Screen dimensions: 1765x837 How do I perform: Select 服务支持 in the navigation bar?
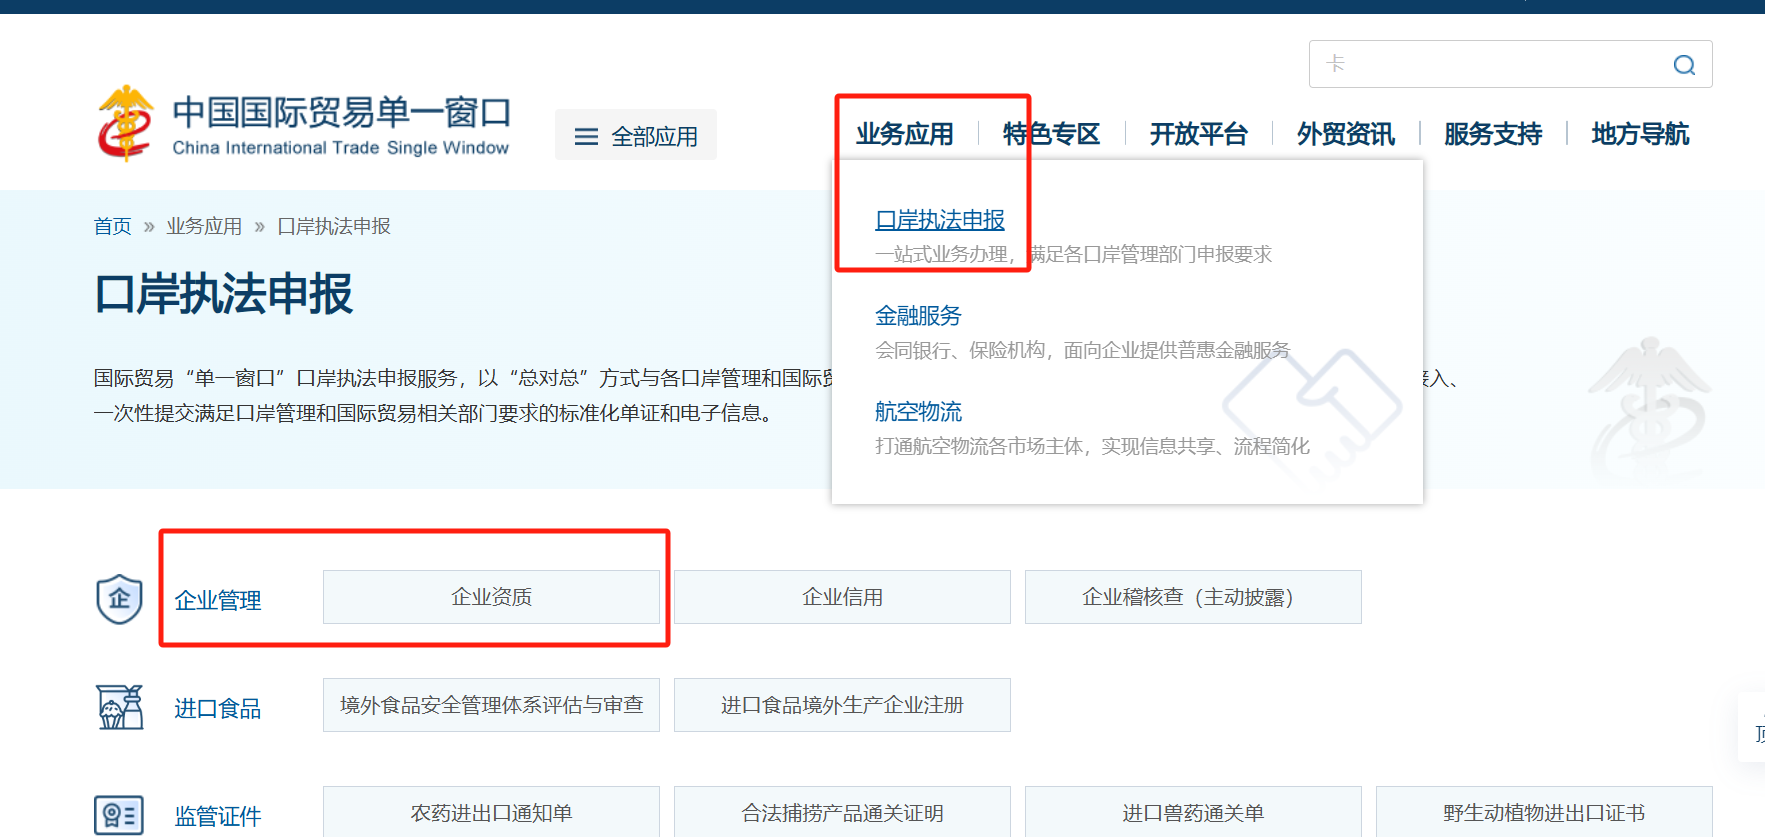[x=1492, y=134]
